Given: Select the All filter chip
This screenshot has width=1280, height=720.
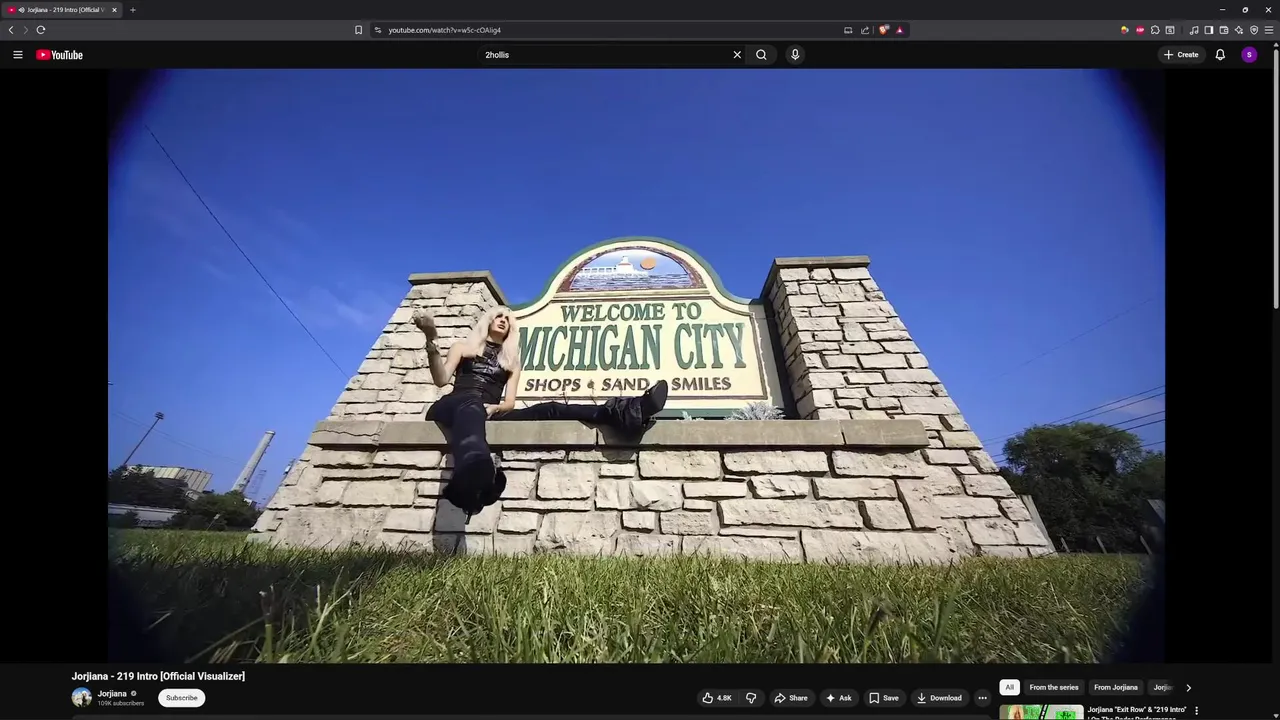Looking at the screenshot, I should pyautogui.click(x=1010, y=687).
